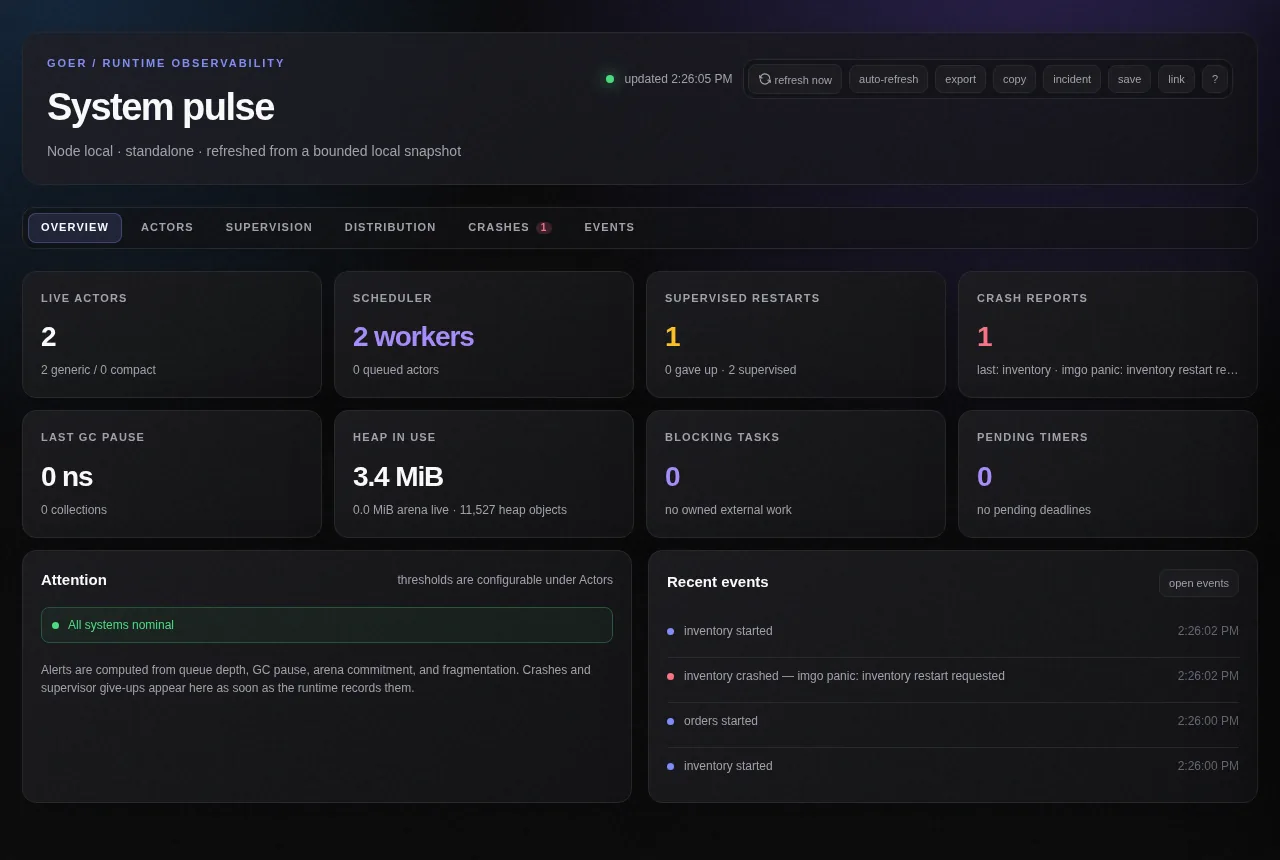The image size is (1280, 860).
Task: Go to the Distribution tab
Action: pyautogui.click(x=390, y=228)
